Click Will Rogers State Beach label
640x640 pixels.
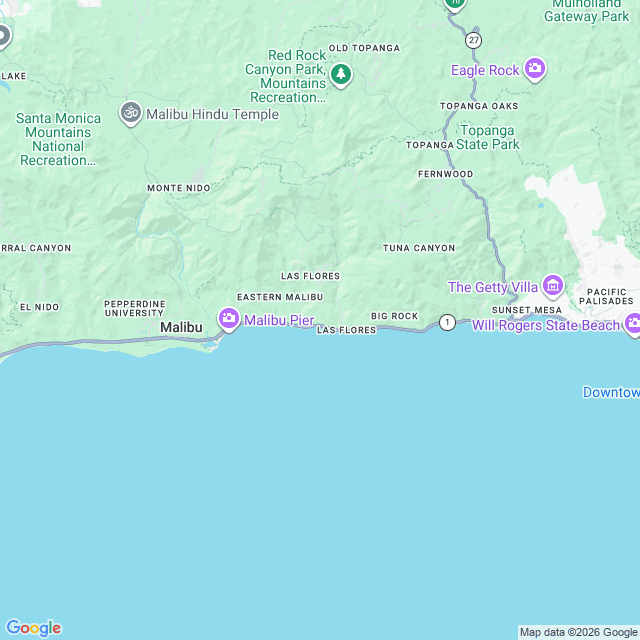click(x=546, y=325)
